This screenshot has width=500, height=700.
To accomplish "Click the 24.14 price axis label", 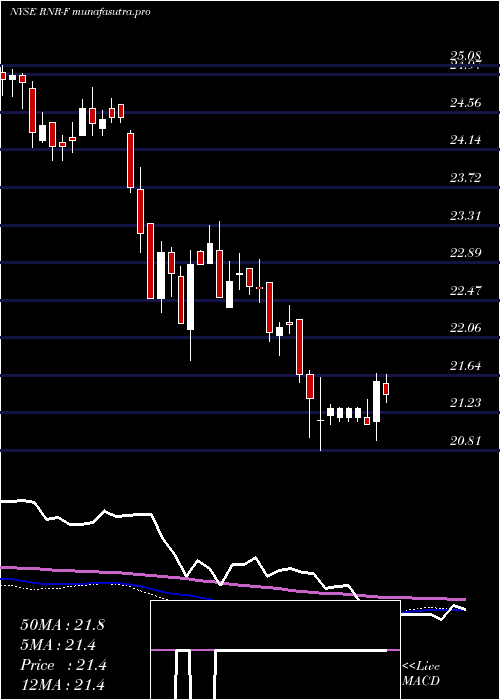I will (x=466, y=141).
